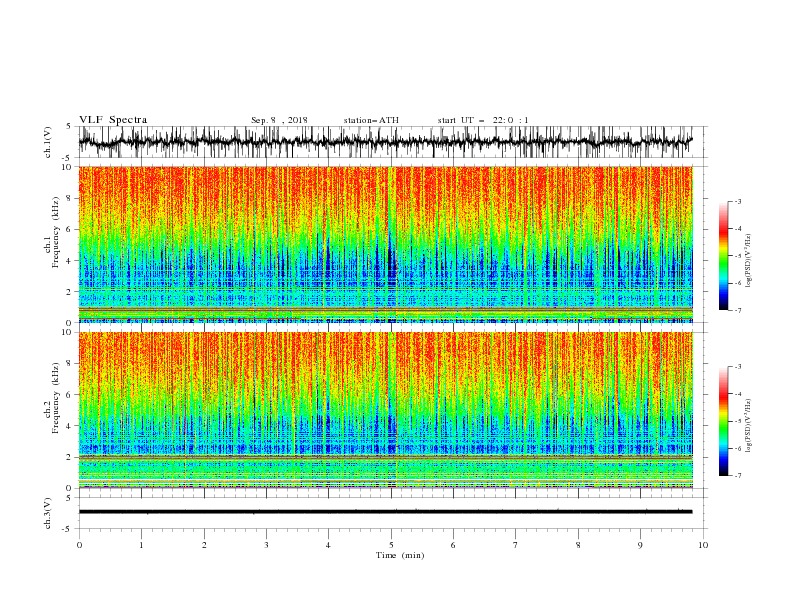Click time axis tick label "3"

click(x=266, y=545)
